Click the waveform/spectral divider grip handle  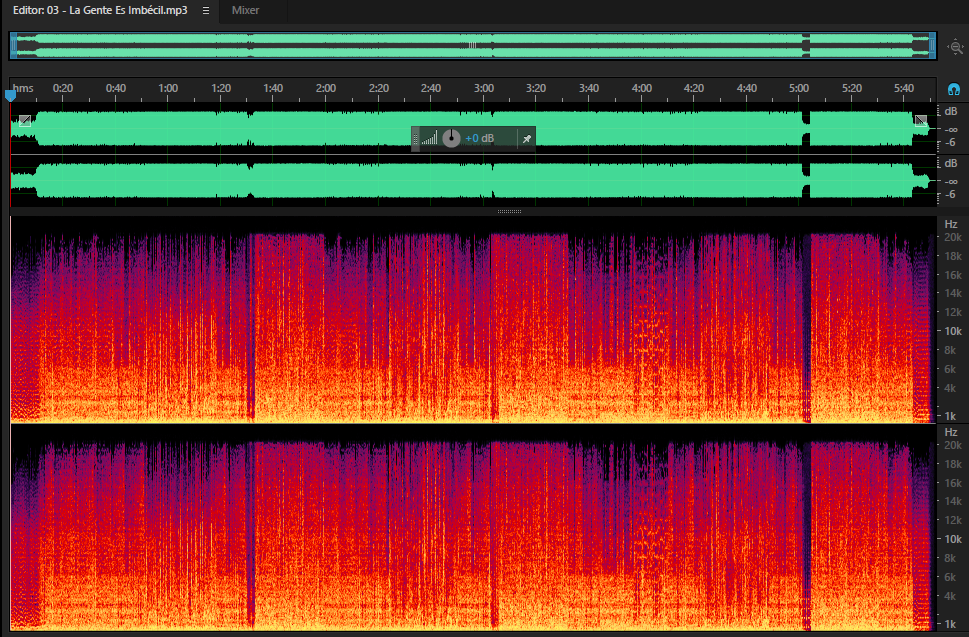click(509, 211)
